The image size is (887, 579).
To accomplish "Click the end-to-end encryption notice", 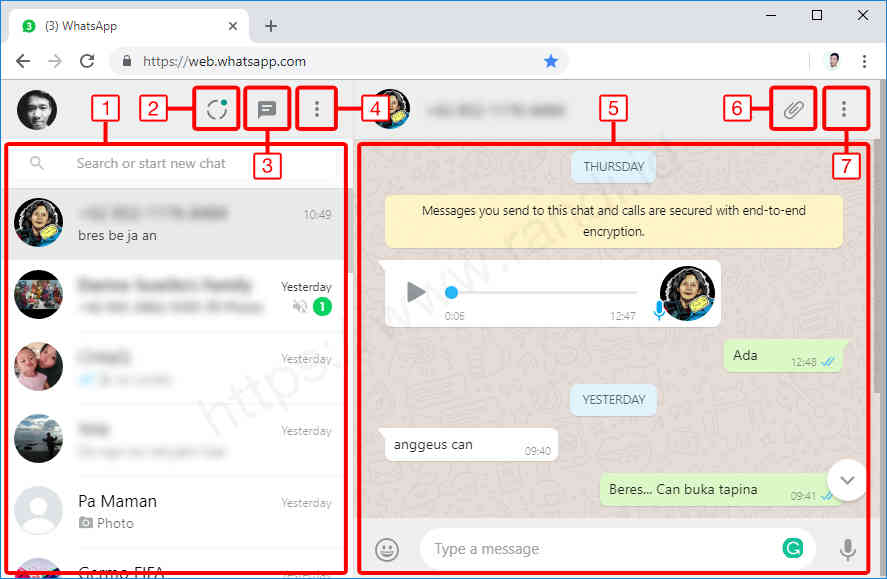I will 614,221.
